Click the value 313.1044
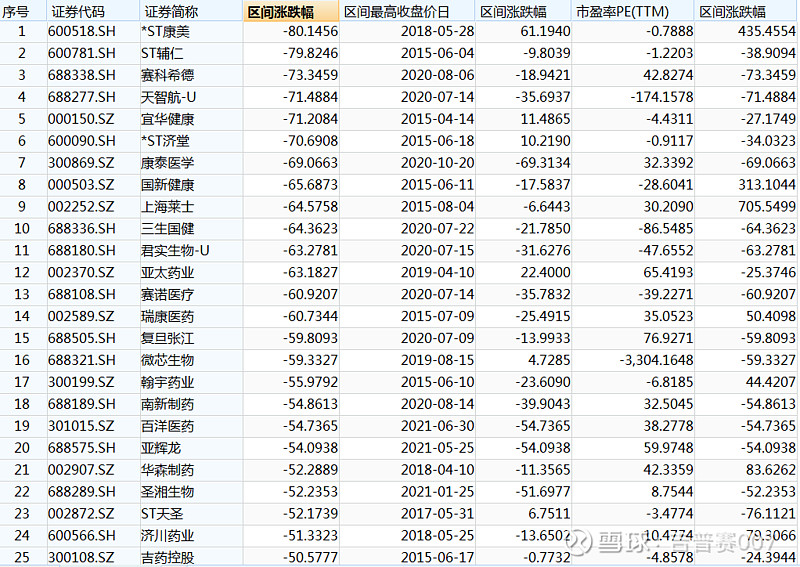The width and height of the screenshot is (800, 567). [767, 185]
